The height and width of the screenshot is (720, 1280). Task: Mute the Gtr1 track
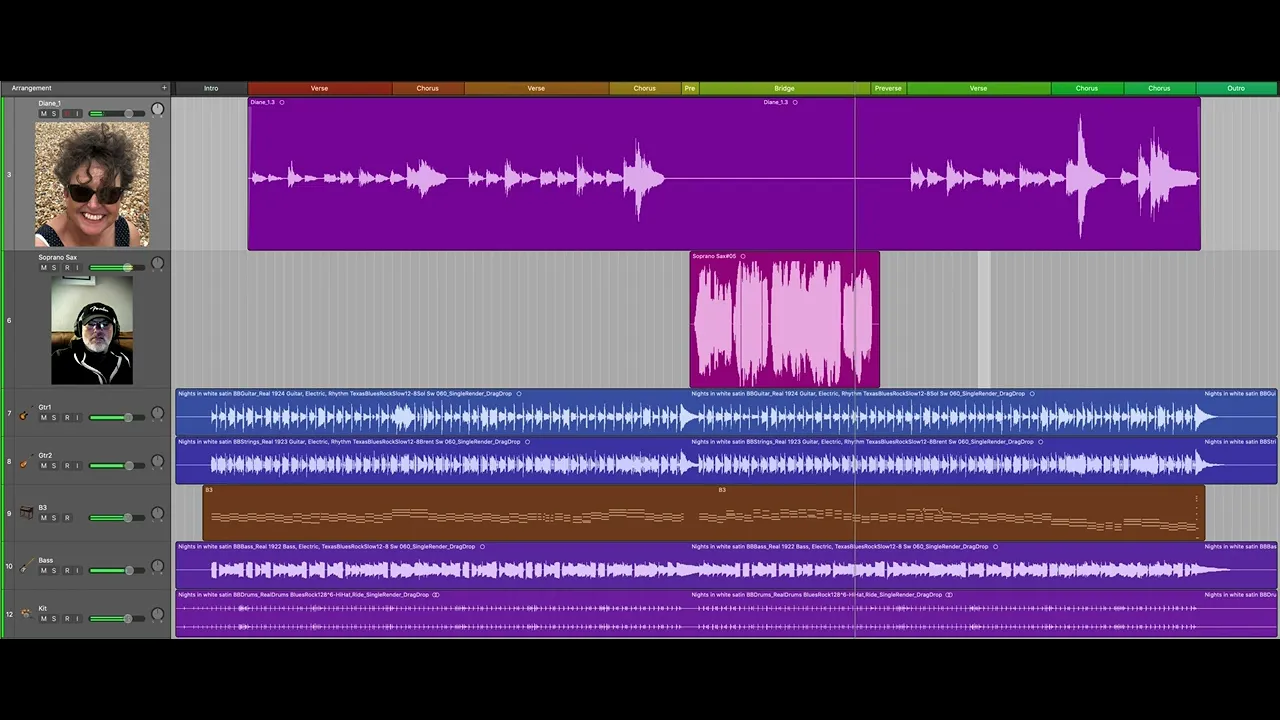coord(43,418)
